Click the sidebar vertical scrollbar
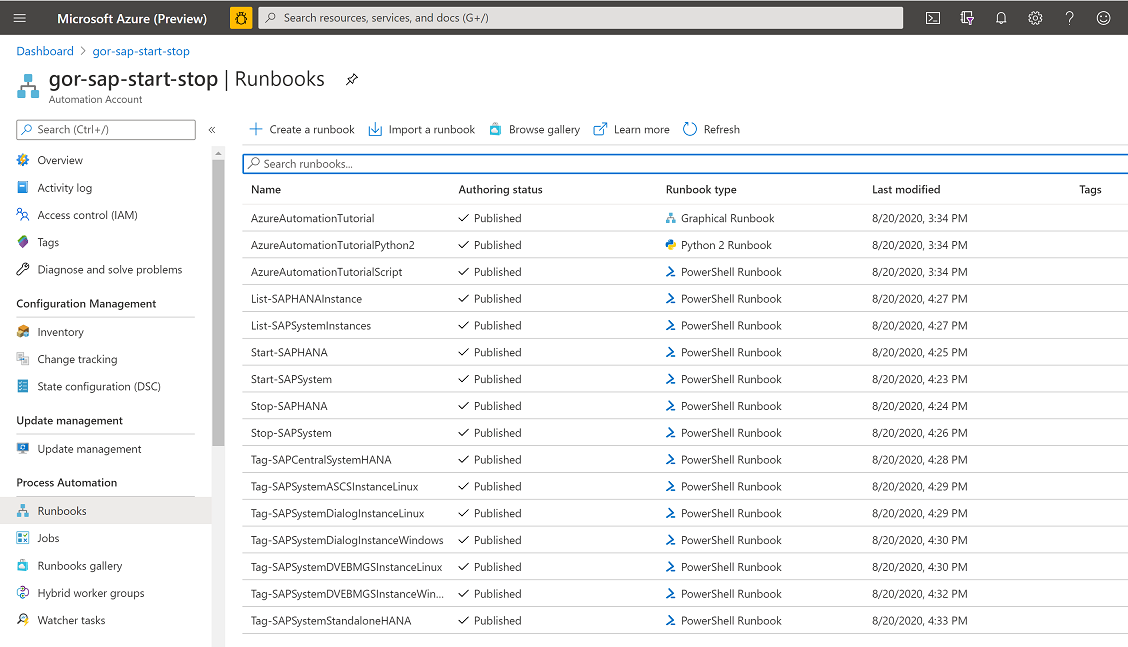 [218, 302]
